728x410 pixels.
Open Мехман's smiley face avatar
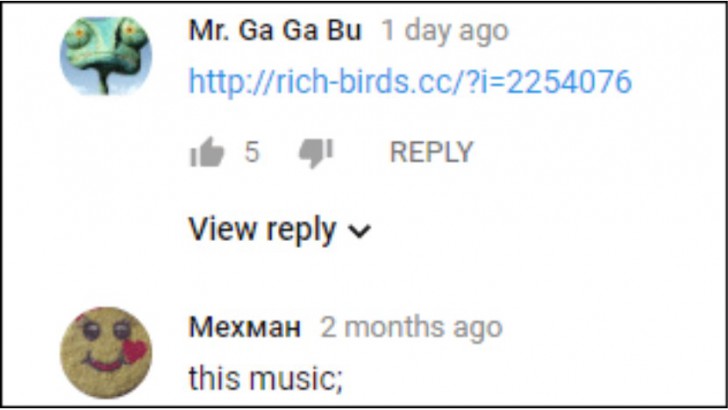coord(106,352)
